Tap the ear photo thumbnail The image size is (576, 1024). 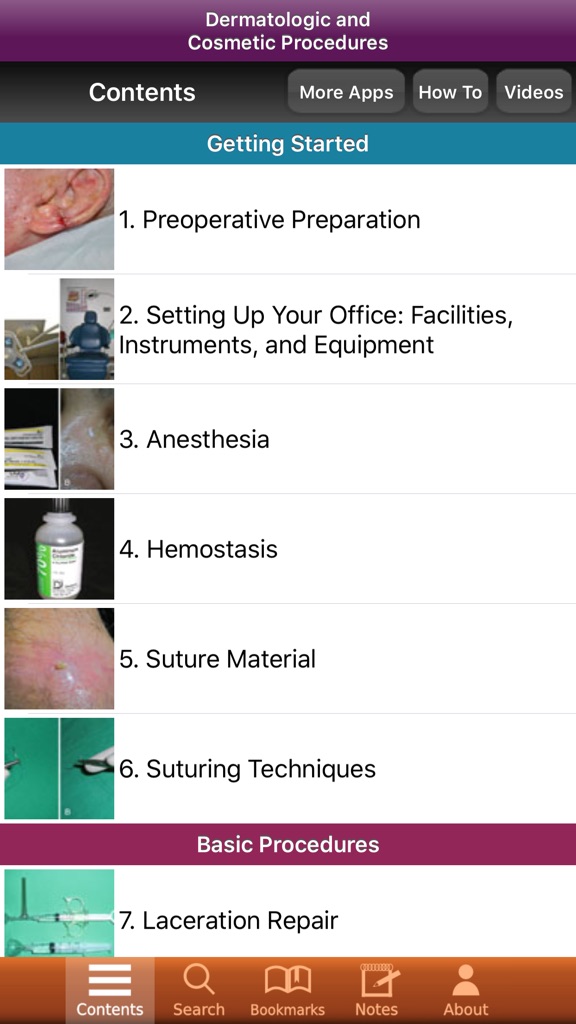pos(59,218)
